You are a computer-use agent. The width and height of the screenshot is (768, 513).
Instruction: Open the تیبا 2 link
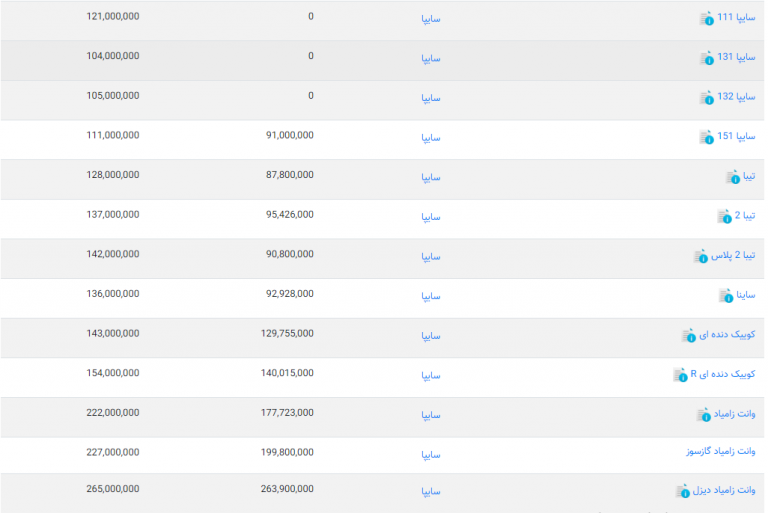click(745, 216)
